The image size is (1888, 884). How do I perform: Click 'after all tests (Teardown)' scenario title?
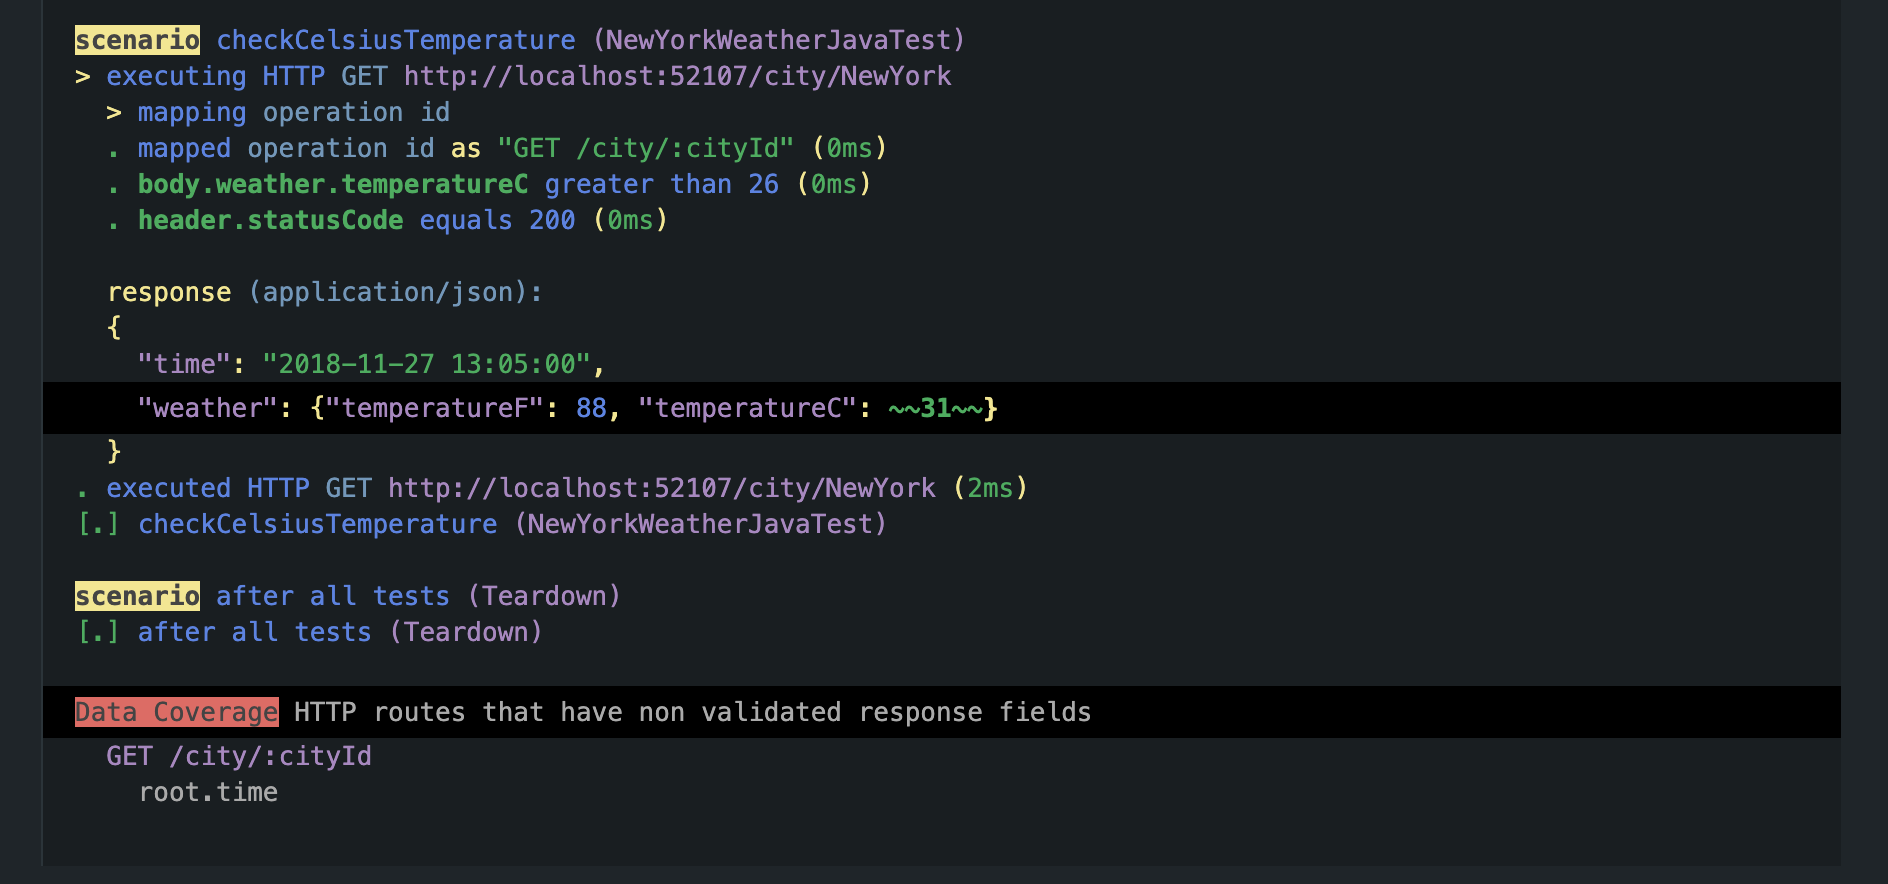(x=419, y=596)
